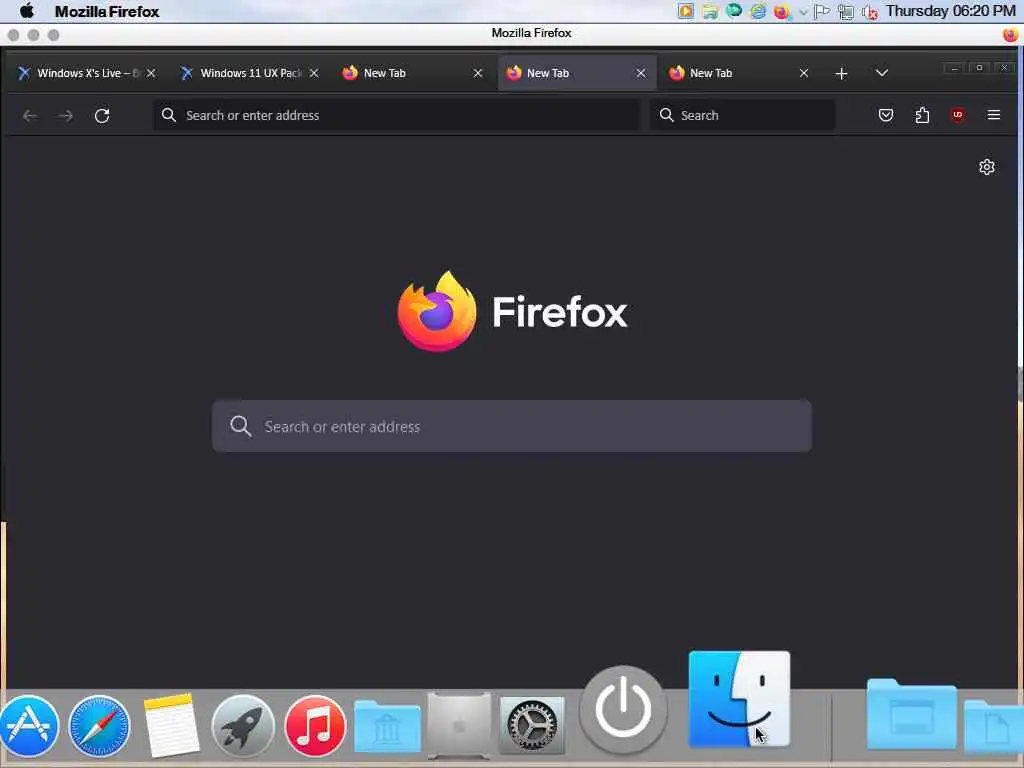1024x768 pixels.
Task: Personalize new tab with gear icon
Action: 987,167
